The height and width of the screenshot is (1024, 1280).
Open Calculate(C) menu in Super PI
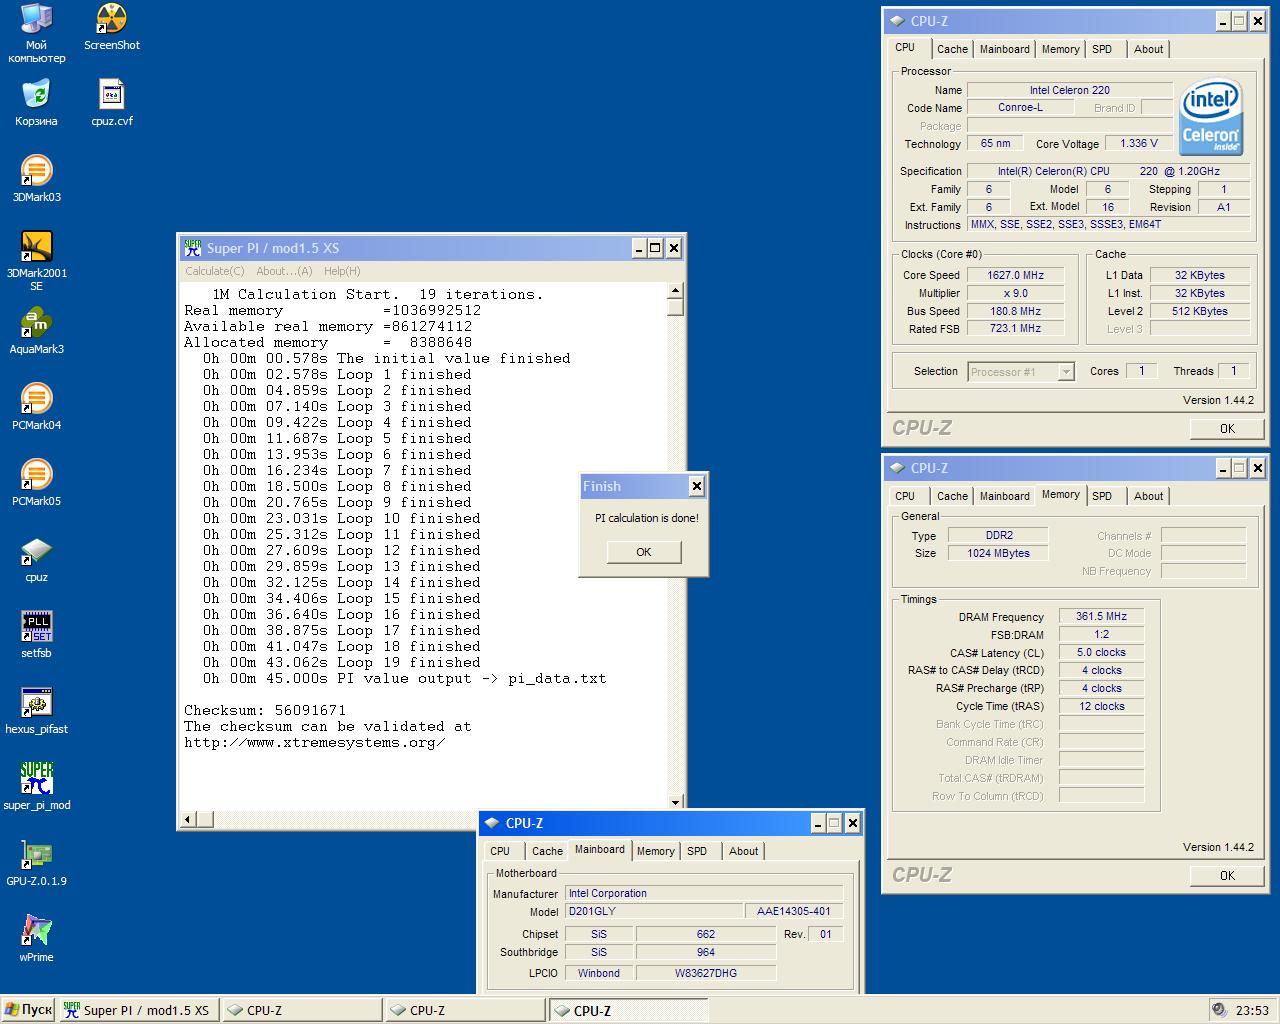click(x=214, y=271)
